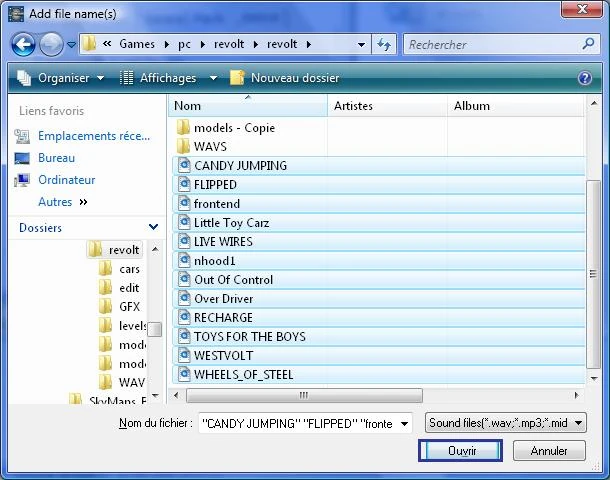Image resolution: width=610 pixels, height=480 pixels.
Task: Click the Forward navigation arrow button
Action: (51, 45)
